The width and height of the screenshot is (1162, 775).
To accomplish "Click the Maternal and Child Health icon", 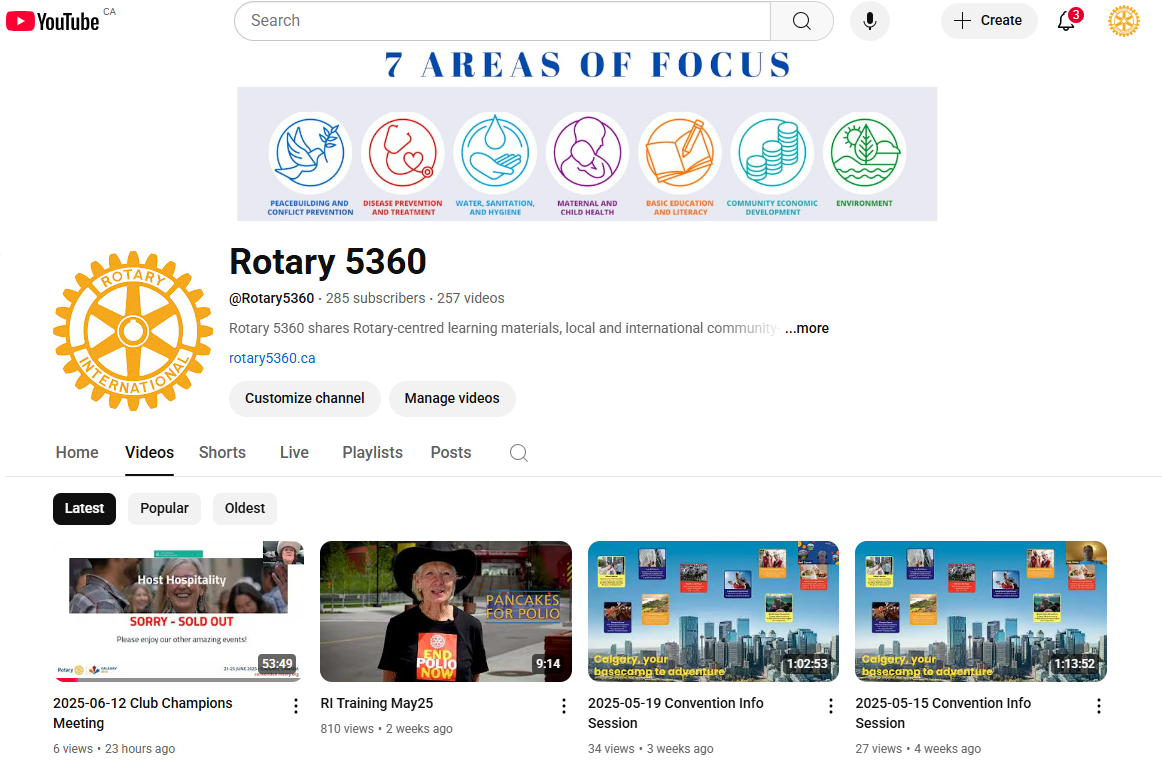I will pyautogui.click(x=587, y=153).
